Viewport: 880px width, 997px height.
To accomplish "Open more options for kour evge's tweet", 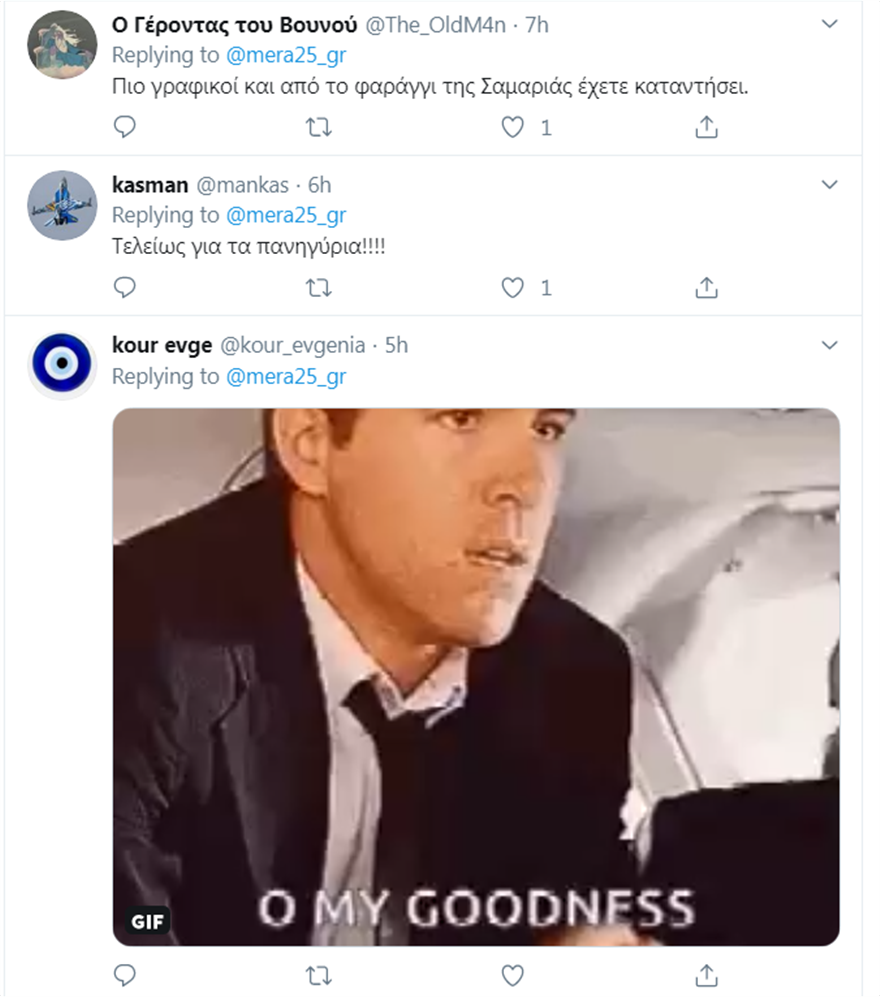I will [829, 345].
